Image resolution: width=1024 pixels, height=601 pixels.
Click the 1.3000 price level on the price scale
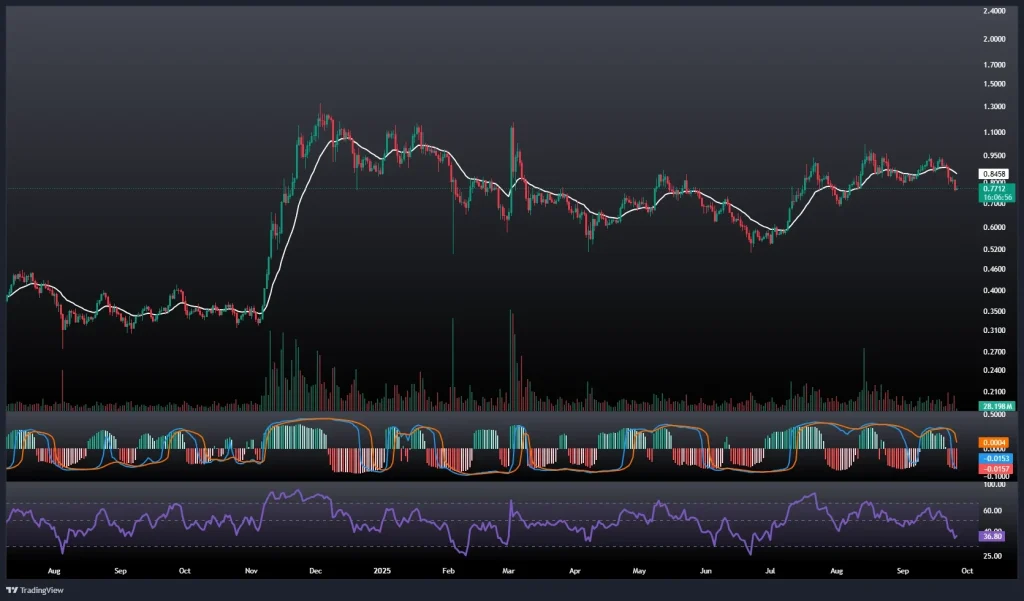point(994,107)
